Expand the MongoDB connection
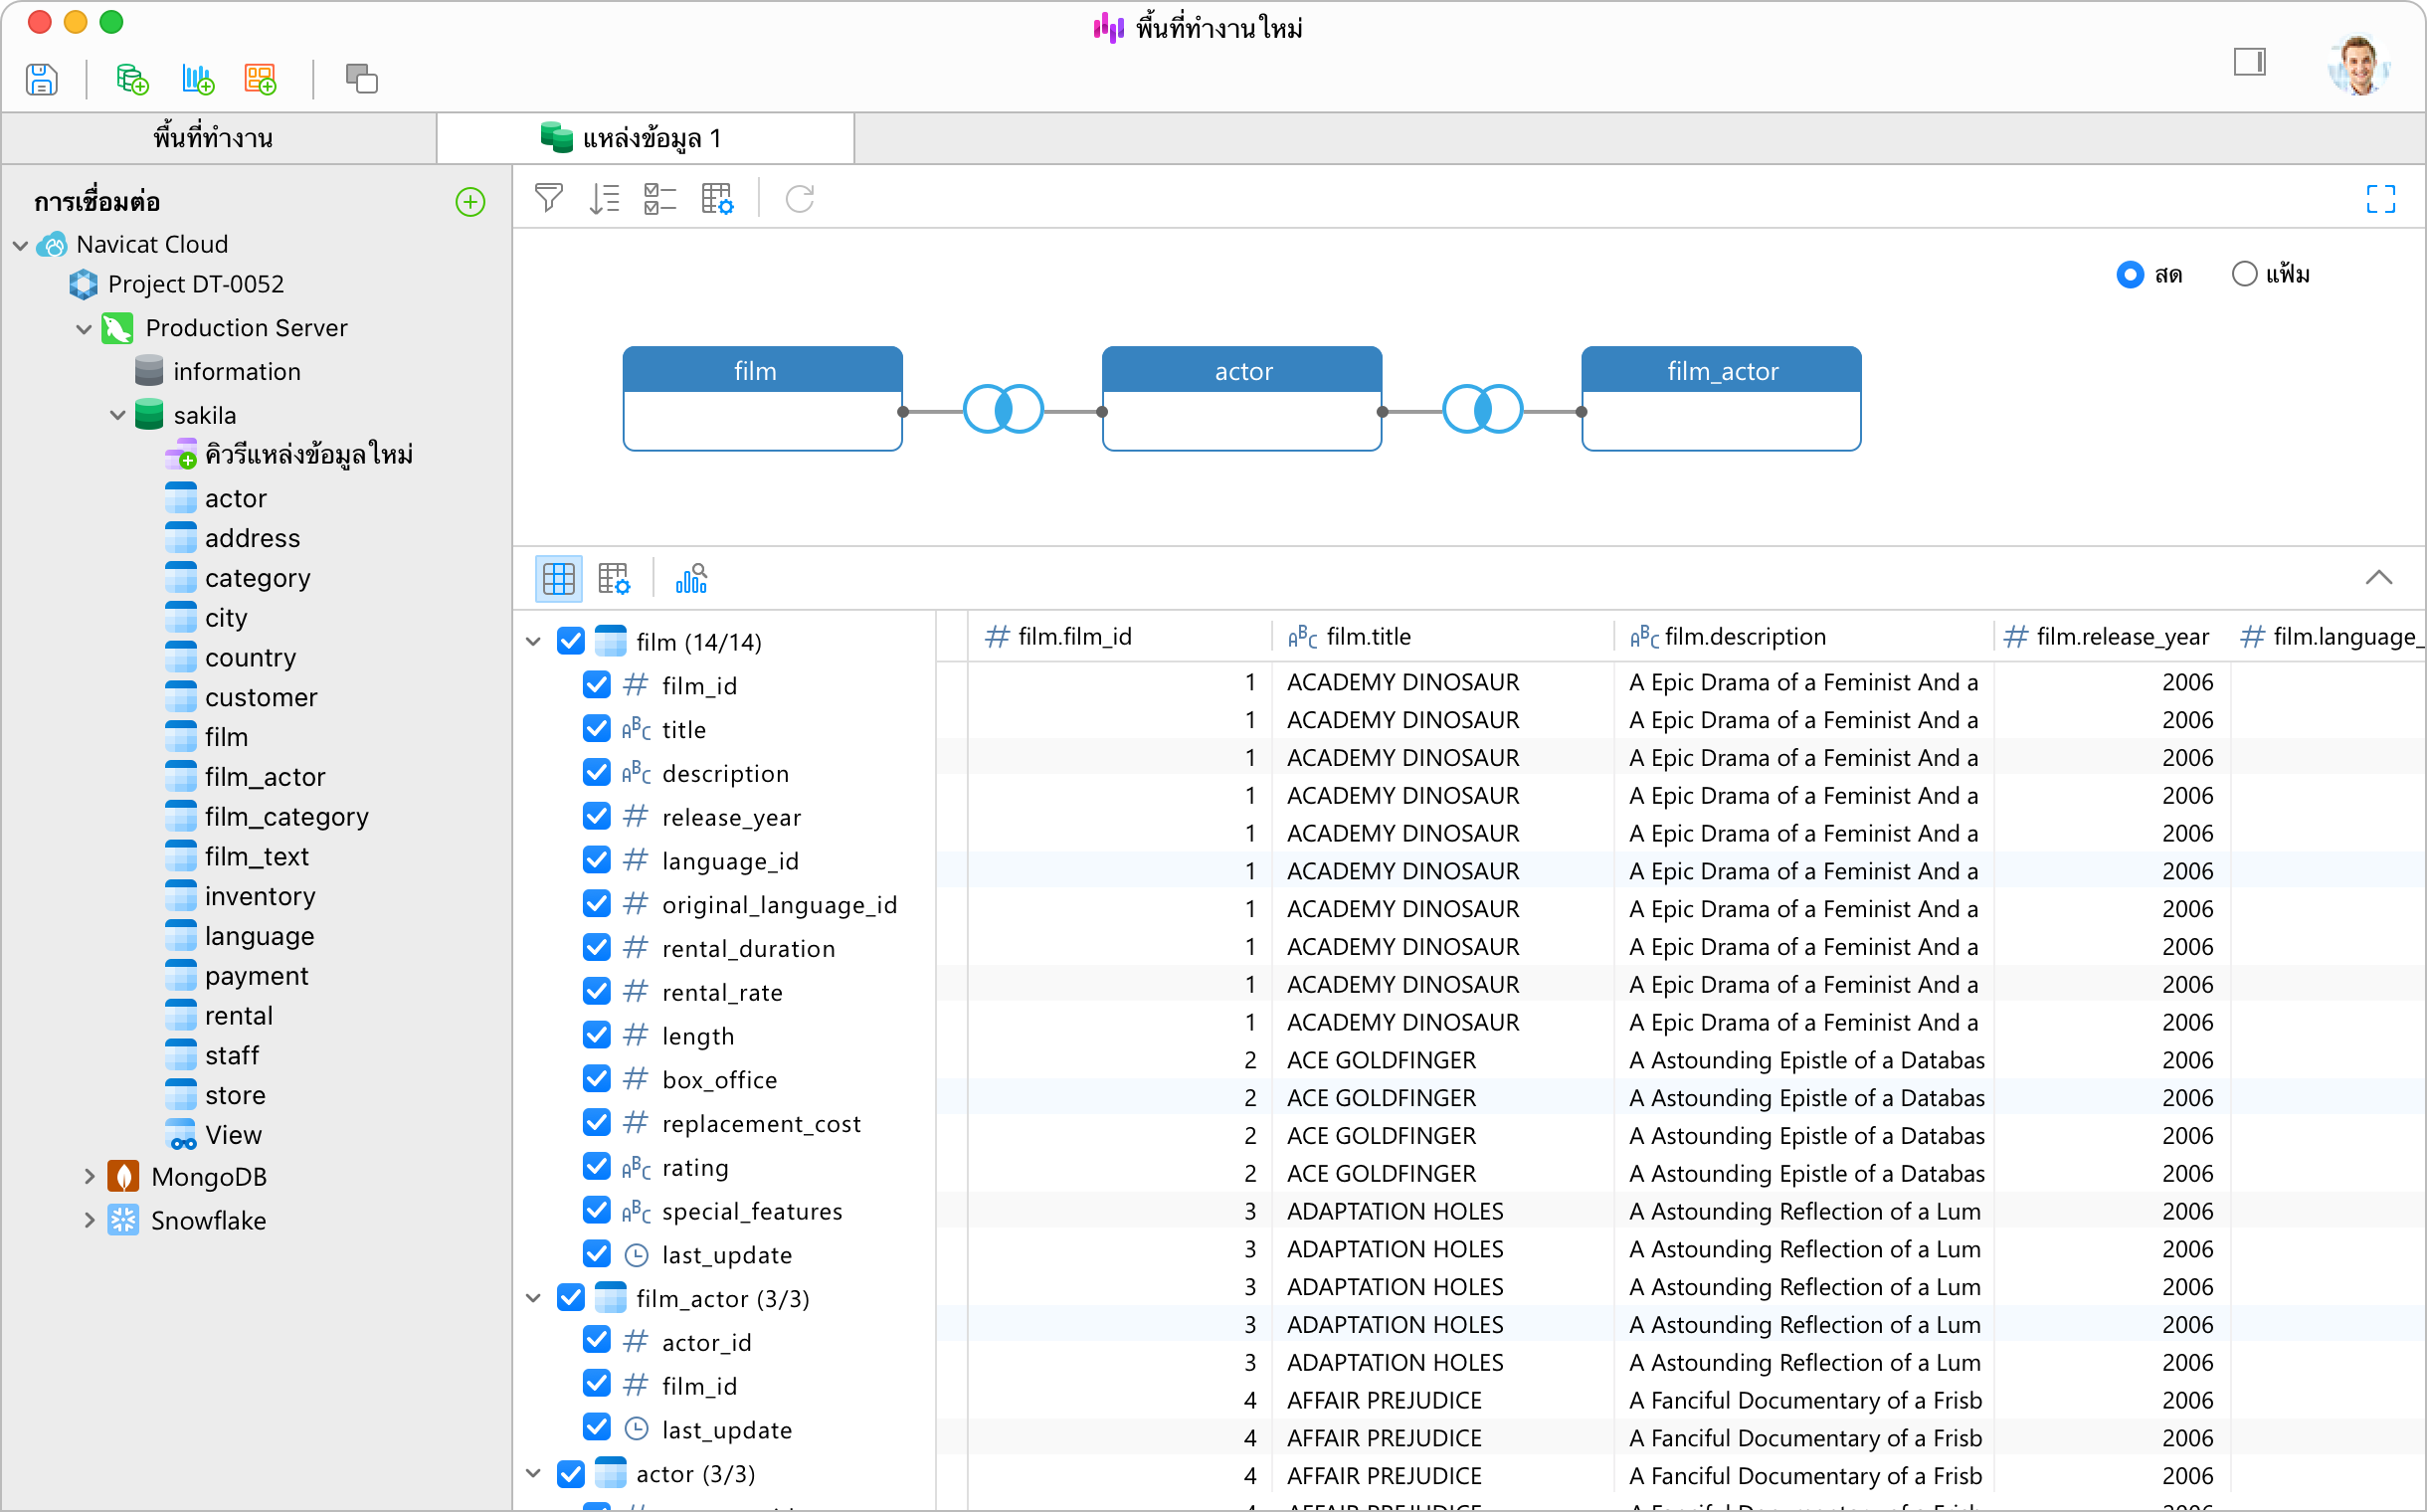 point(89,1176)
